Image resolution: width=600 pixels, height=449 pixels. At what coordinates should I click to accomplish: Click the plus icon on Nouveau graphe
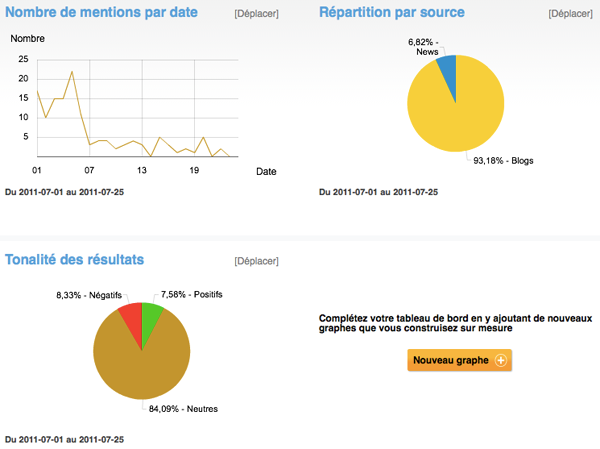pos(501,360)
